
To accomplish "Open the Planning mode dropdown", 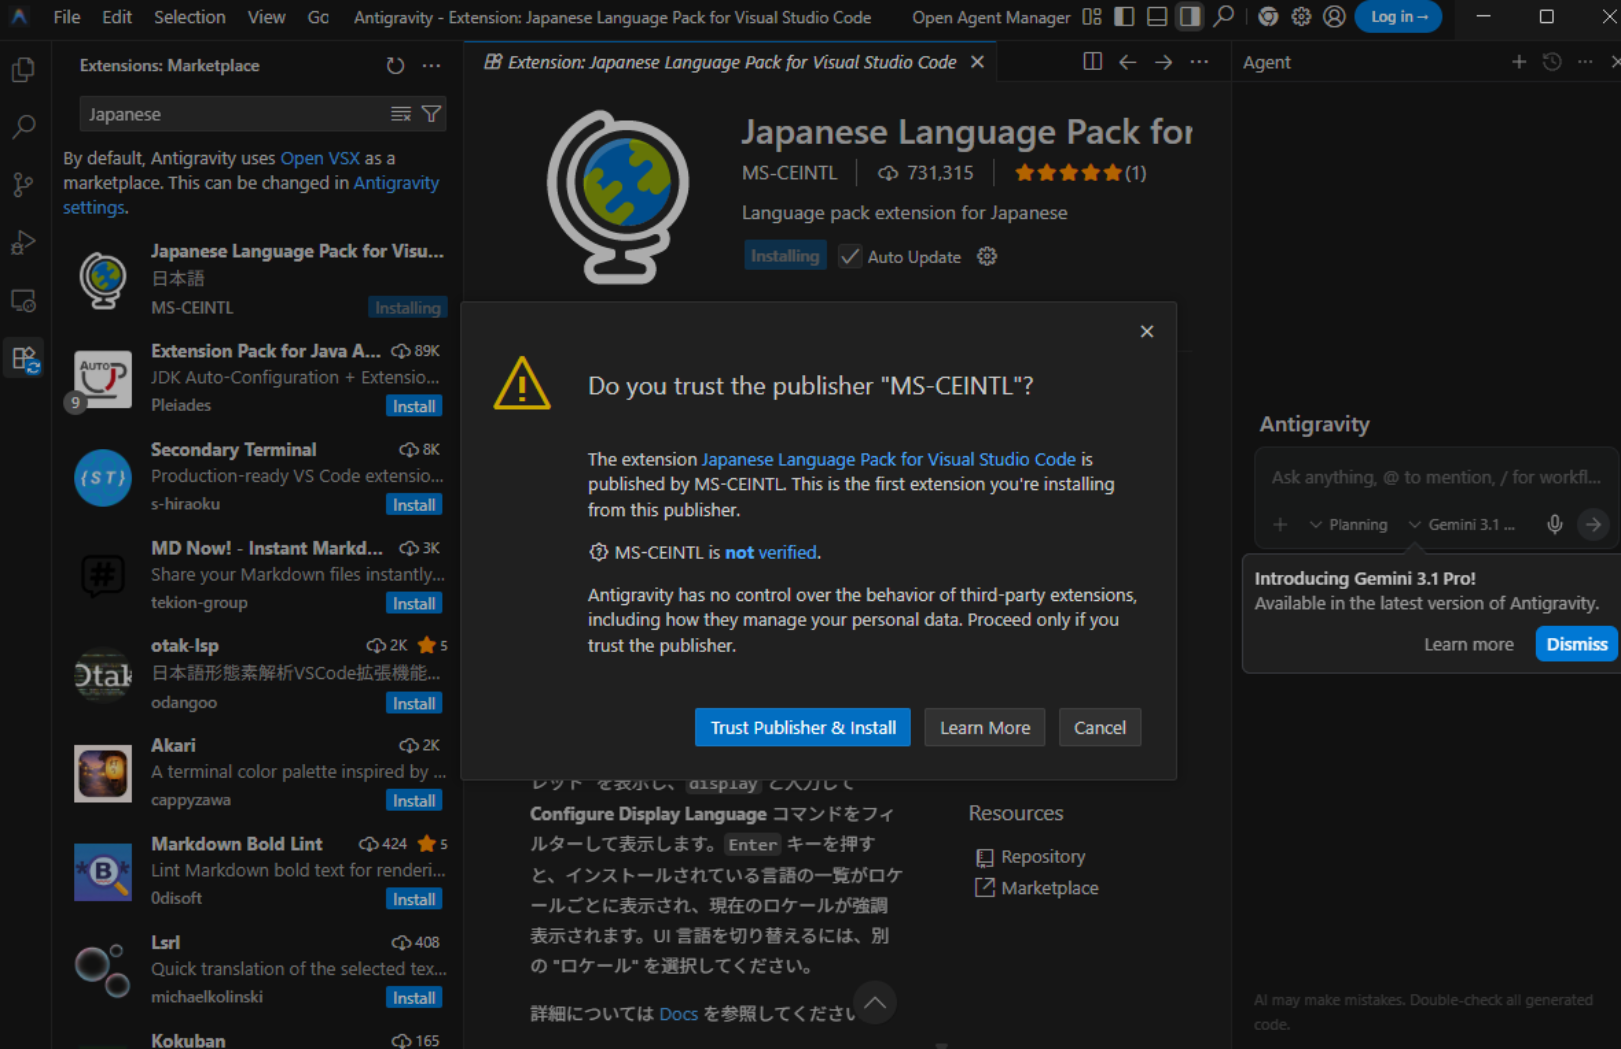I will [1348, 523].
